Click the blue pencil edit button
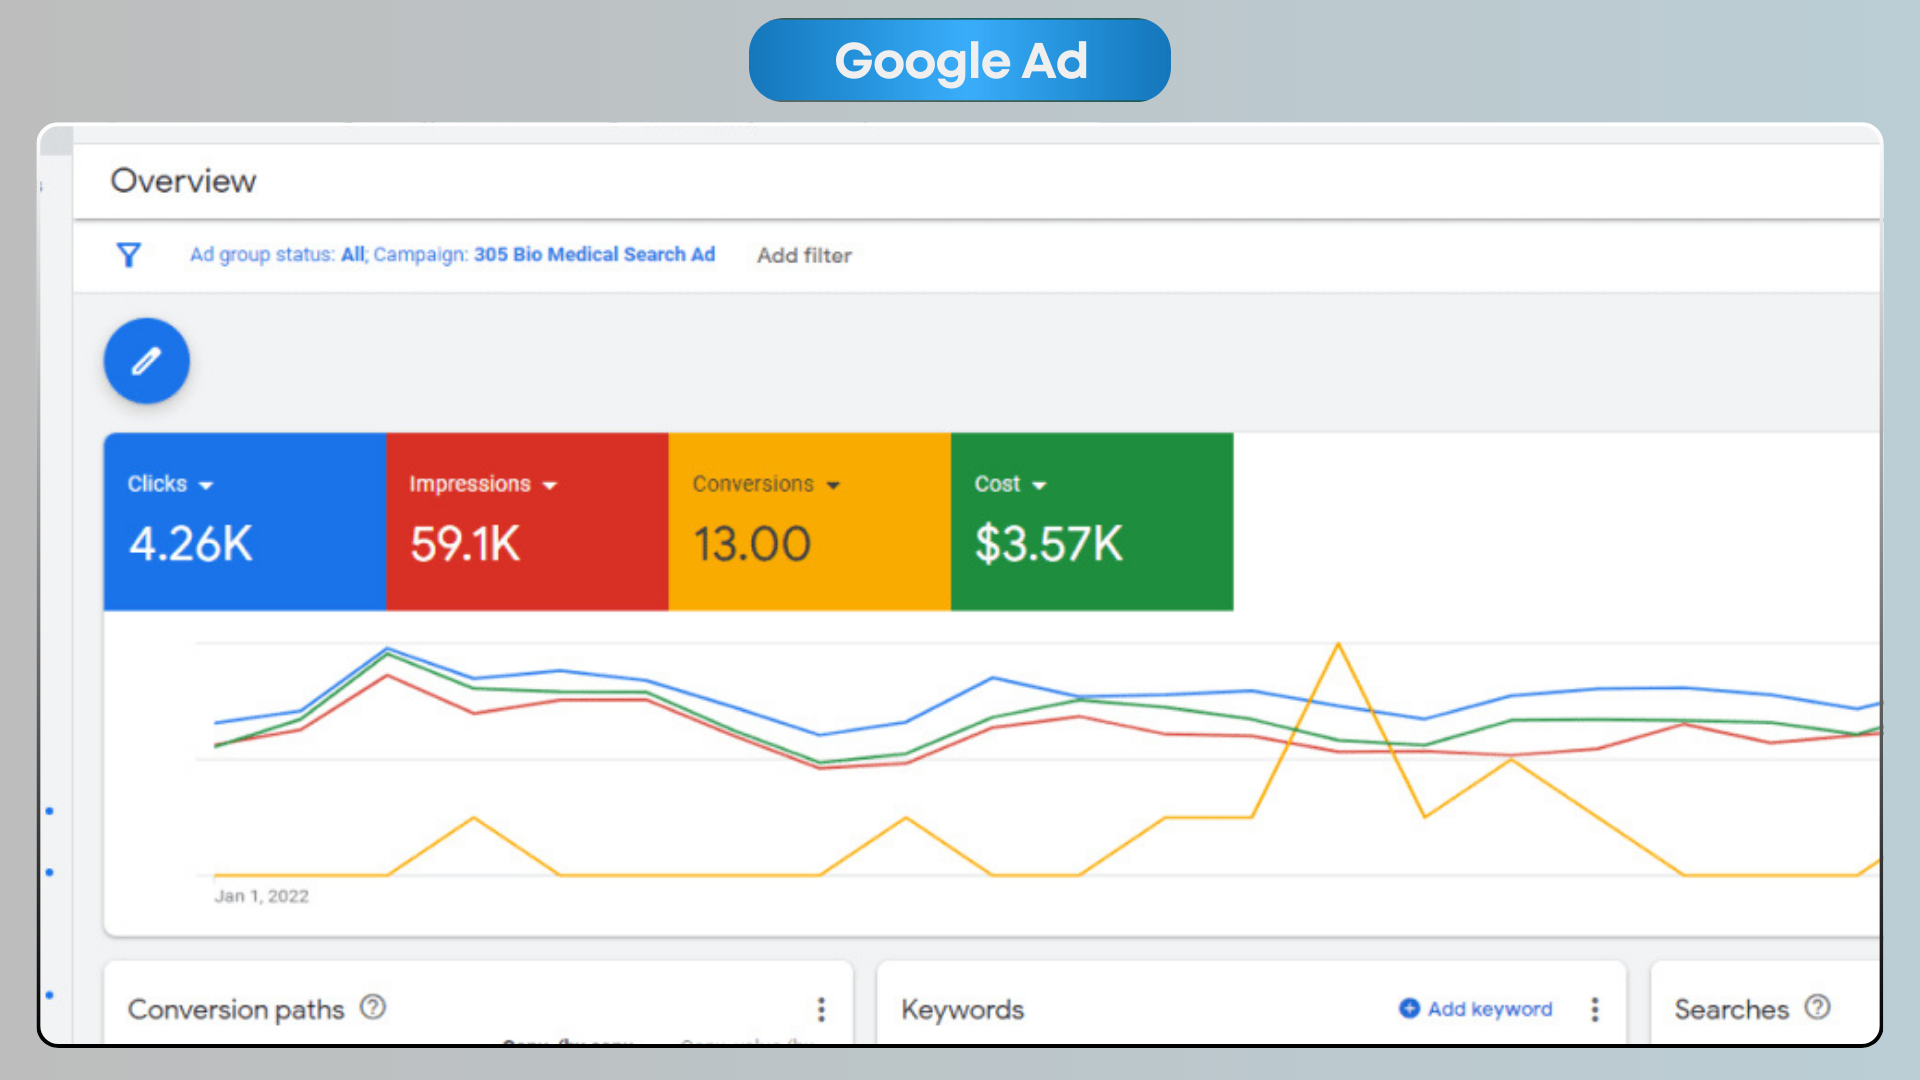The height and width of the screenshot is (1080, 1920). (147, 361)
